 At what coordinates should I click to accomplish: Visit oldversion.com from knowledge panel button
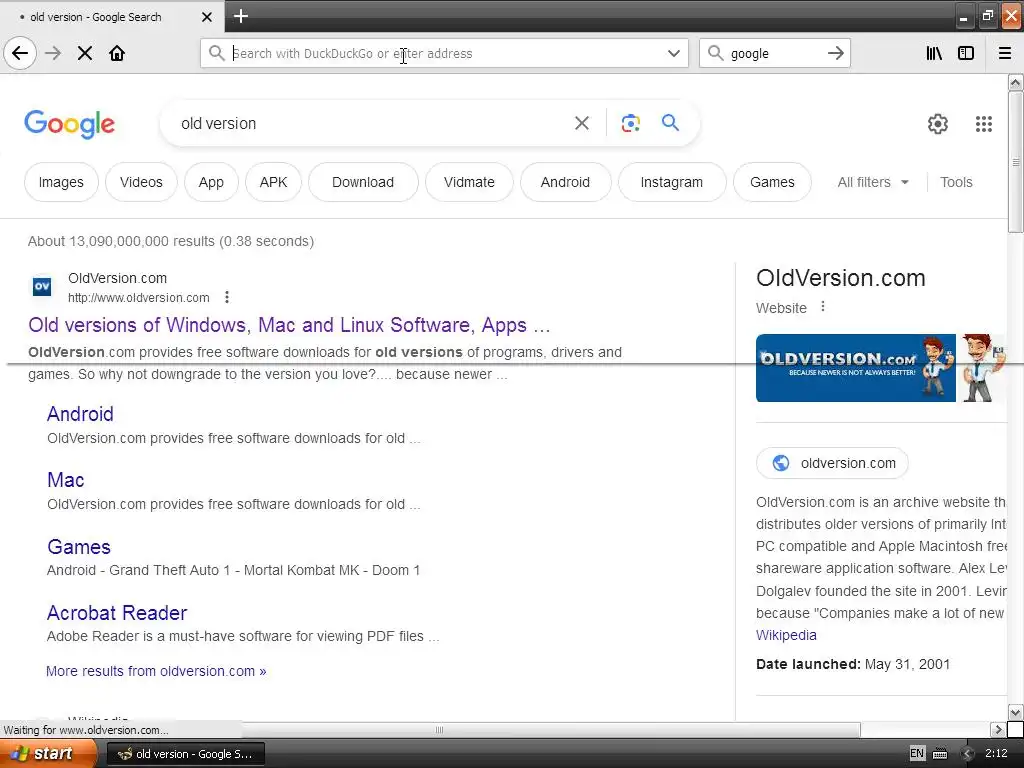pos(832,463)
